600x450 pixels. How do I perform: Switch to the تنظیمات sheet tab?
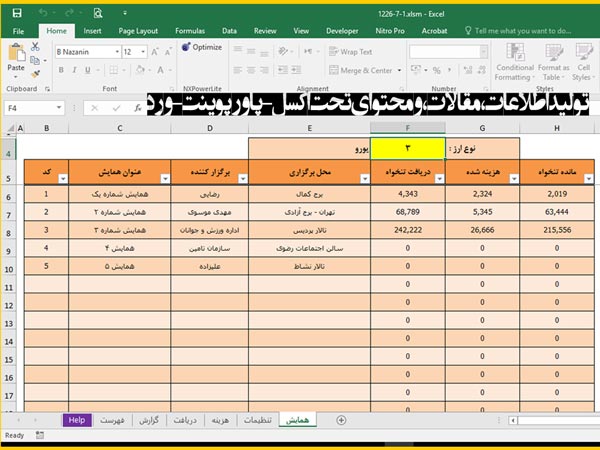[x=258, y=420]
